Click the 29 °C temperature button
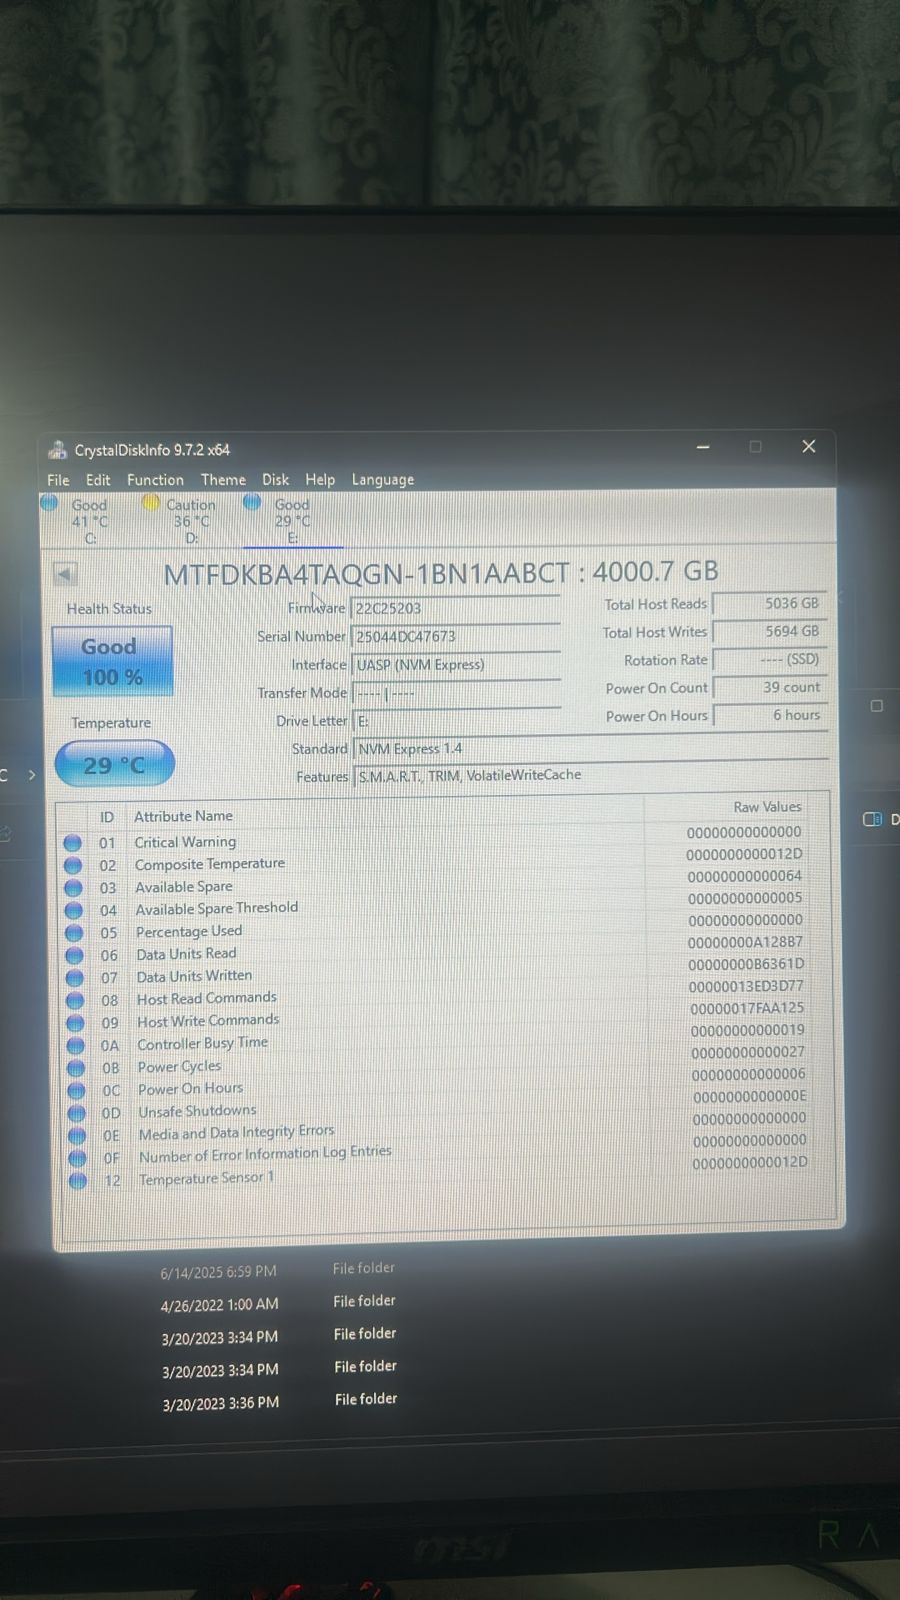Image resolution: width=900 pixels, height=1600 pixels. (114, 765)
